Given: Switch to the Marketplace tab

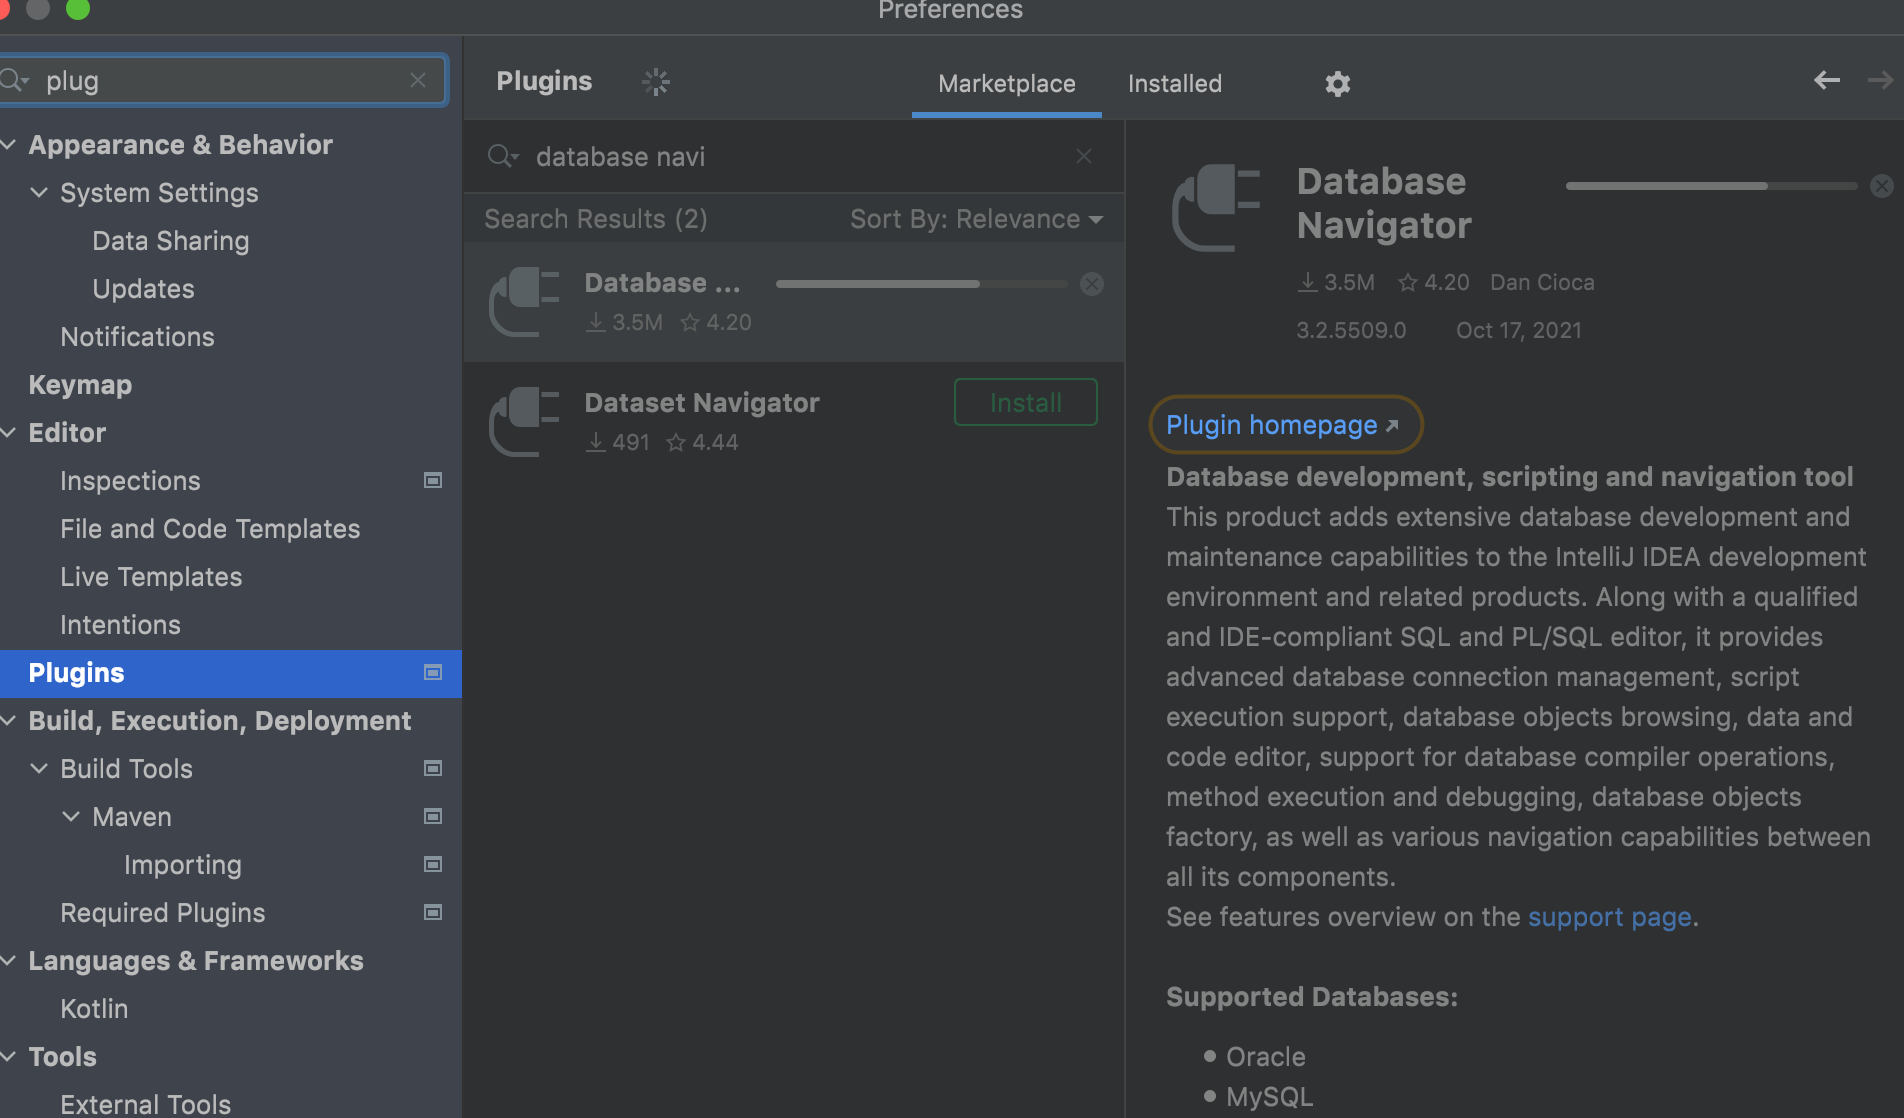Looking at the screenshot, I should (x=1006, y=84).
